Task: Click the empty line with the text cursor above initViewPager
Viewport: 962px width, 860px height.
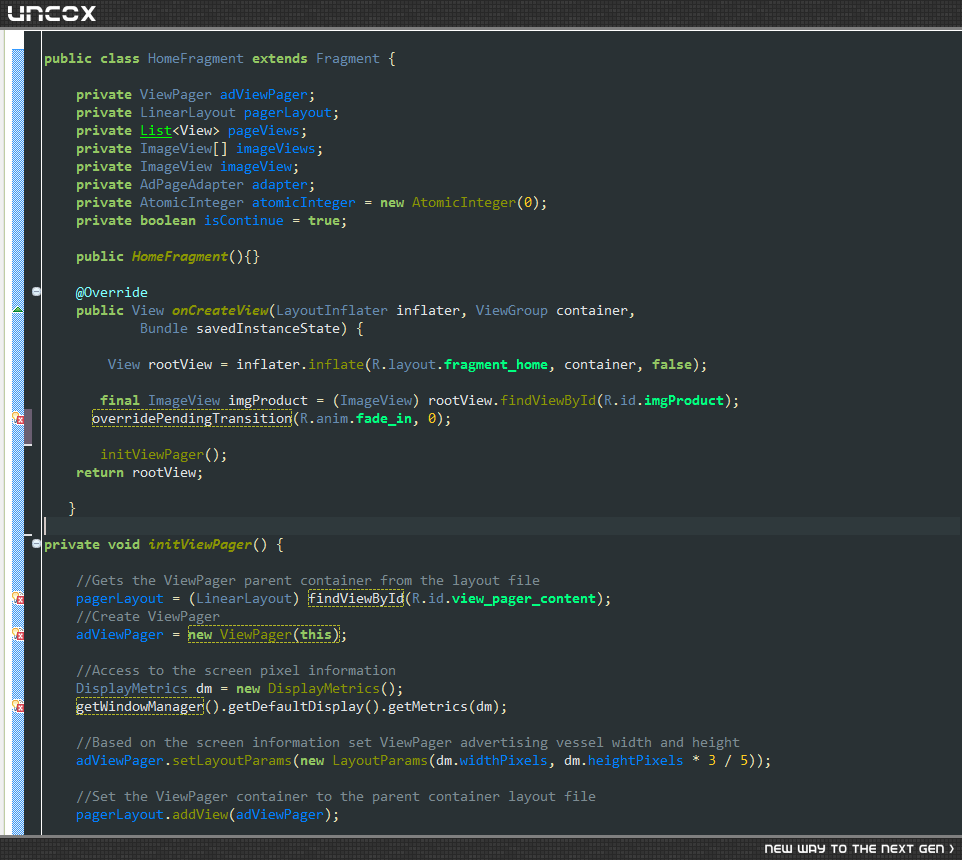Action: point(501,526)
